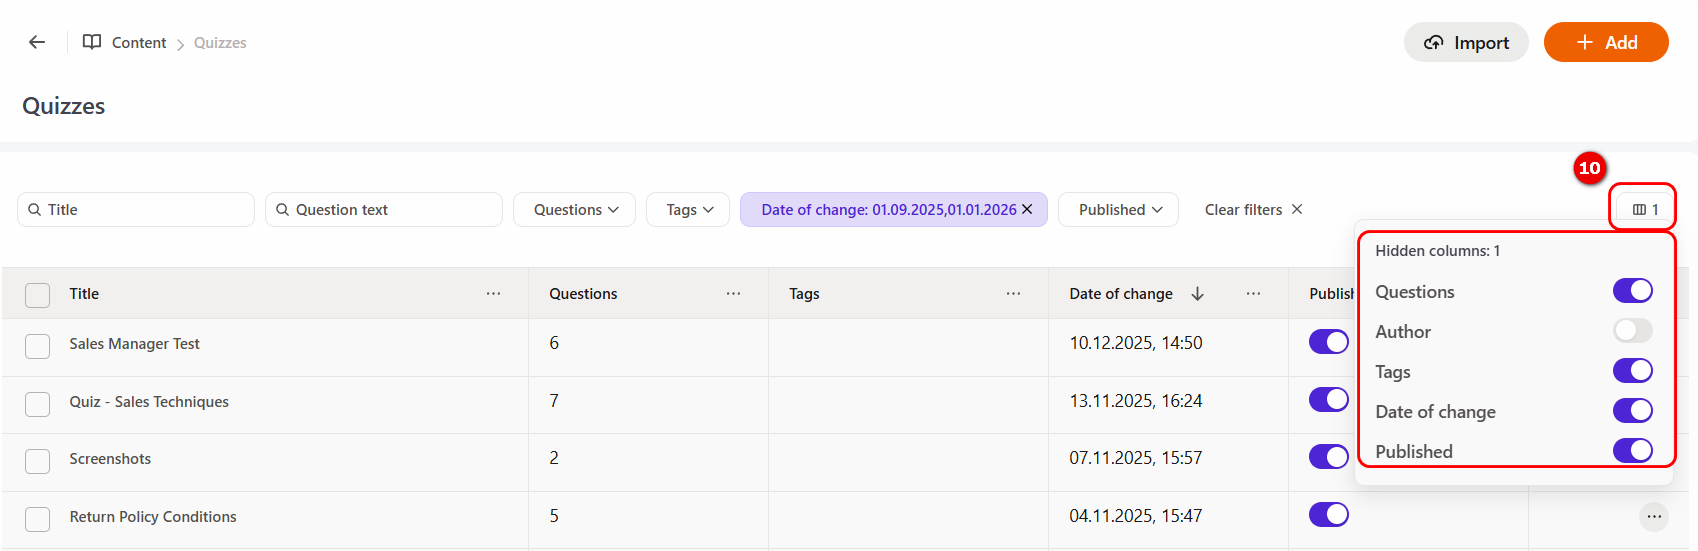Image resolution: width=1698 pixels, height=551 pixels.
Task: Open the column visibility settings icon
Action: [x=1644, y=209]
